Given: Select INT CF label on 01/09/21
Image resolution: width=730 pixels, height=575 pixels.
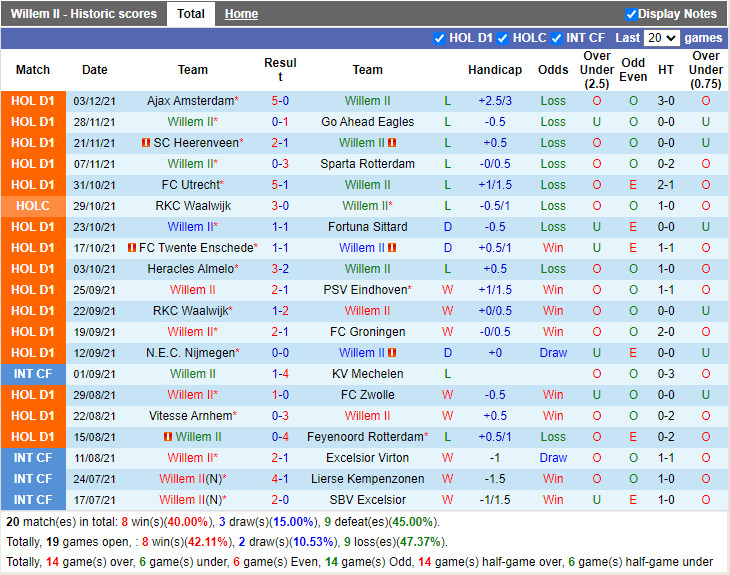Looking at the screenshot, I should pyautogui.click(x=33, y=374).
